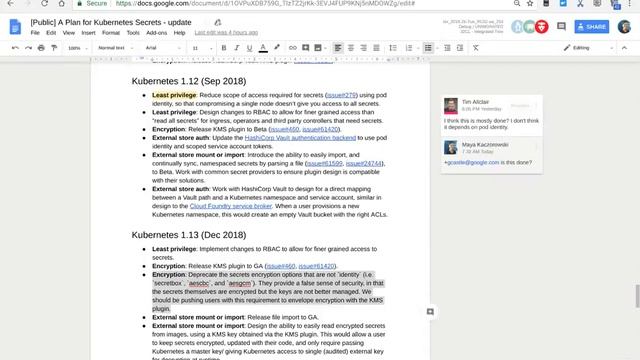Align text left
Viewport: 640px width, 360px height.
(x=338, y=48)
